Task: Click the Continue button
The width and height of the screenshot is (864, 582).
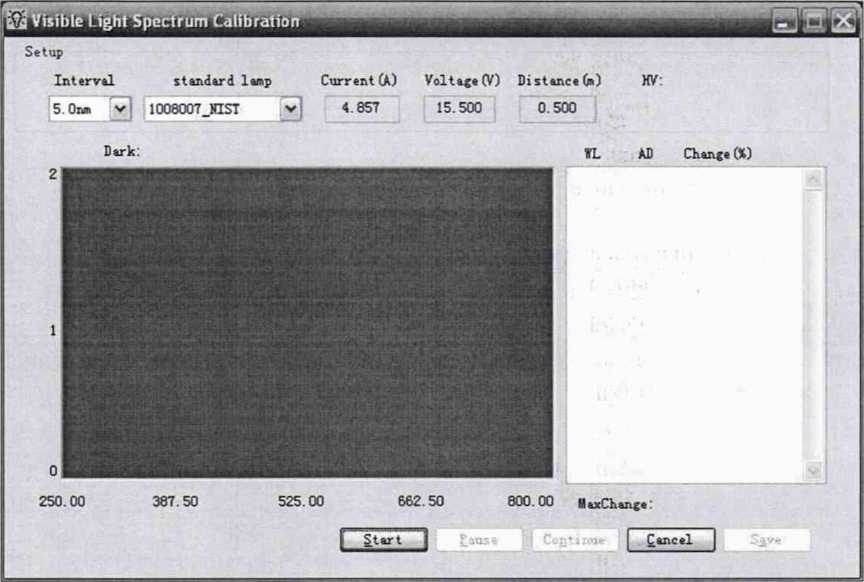Action: [574, 540]
